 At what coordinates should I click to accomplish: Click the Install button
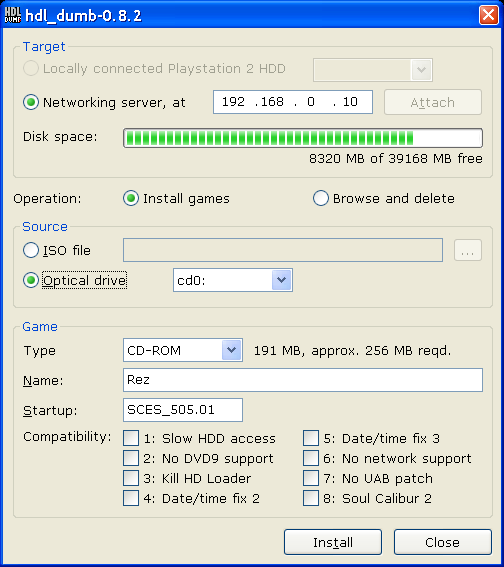point(333,542)
